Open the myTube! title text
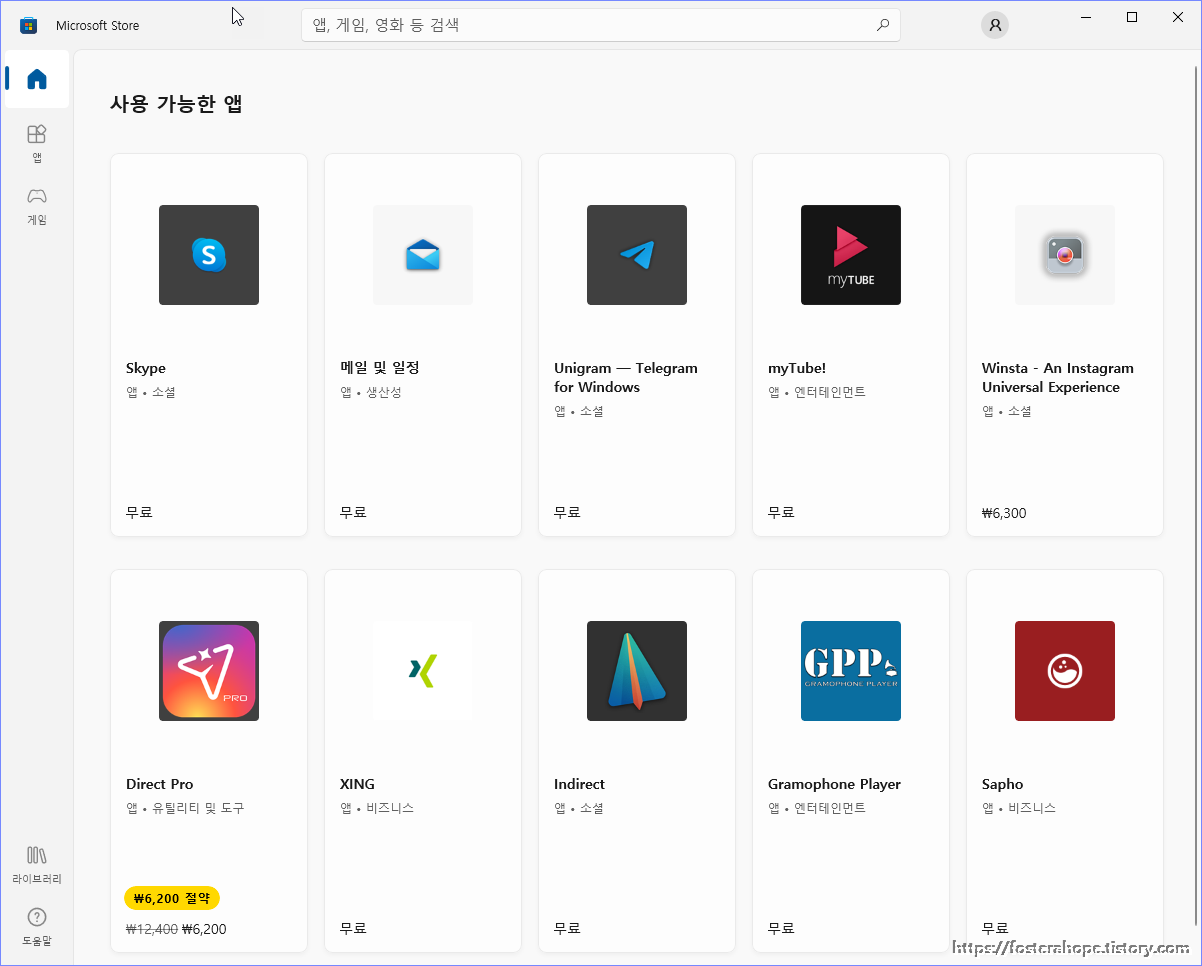 (x=797, y=368)
